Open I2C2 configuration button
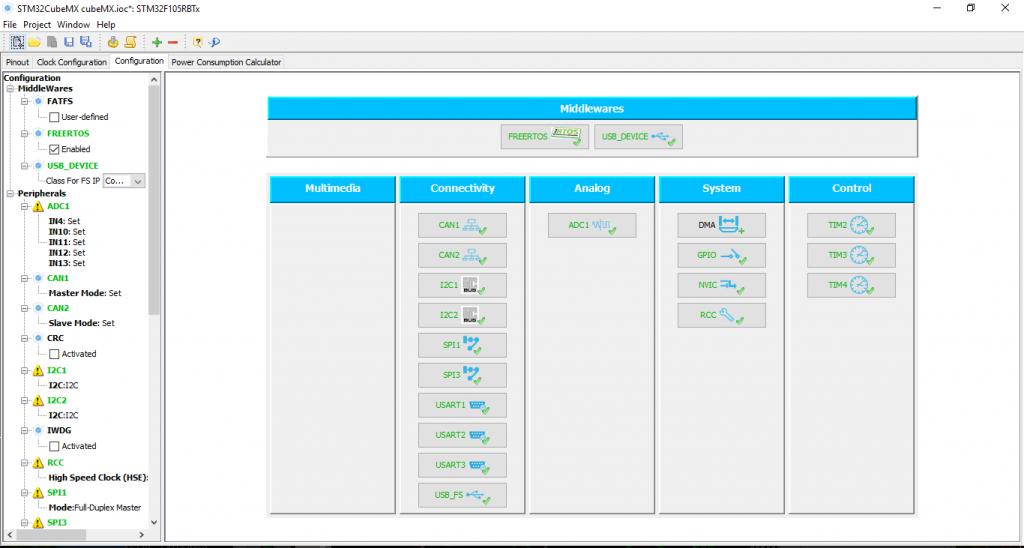The image size is (1024, 548). click(x=462, y=315)
